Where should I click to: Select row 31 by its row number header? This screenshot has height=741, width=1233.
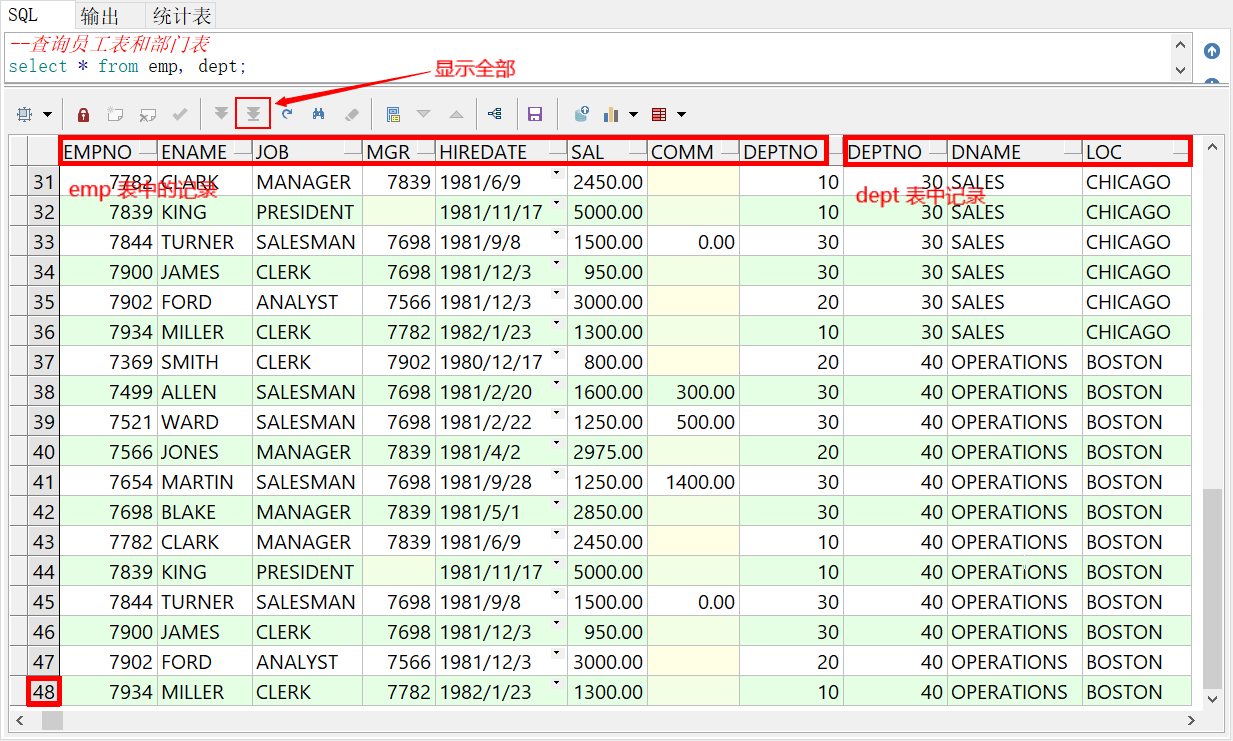(x=44, y=182)
